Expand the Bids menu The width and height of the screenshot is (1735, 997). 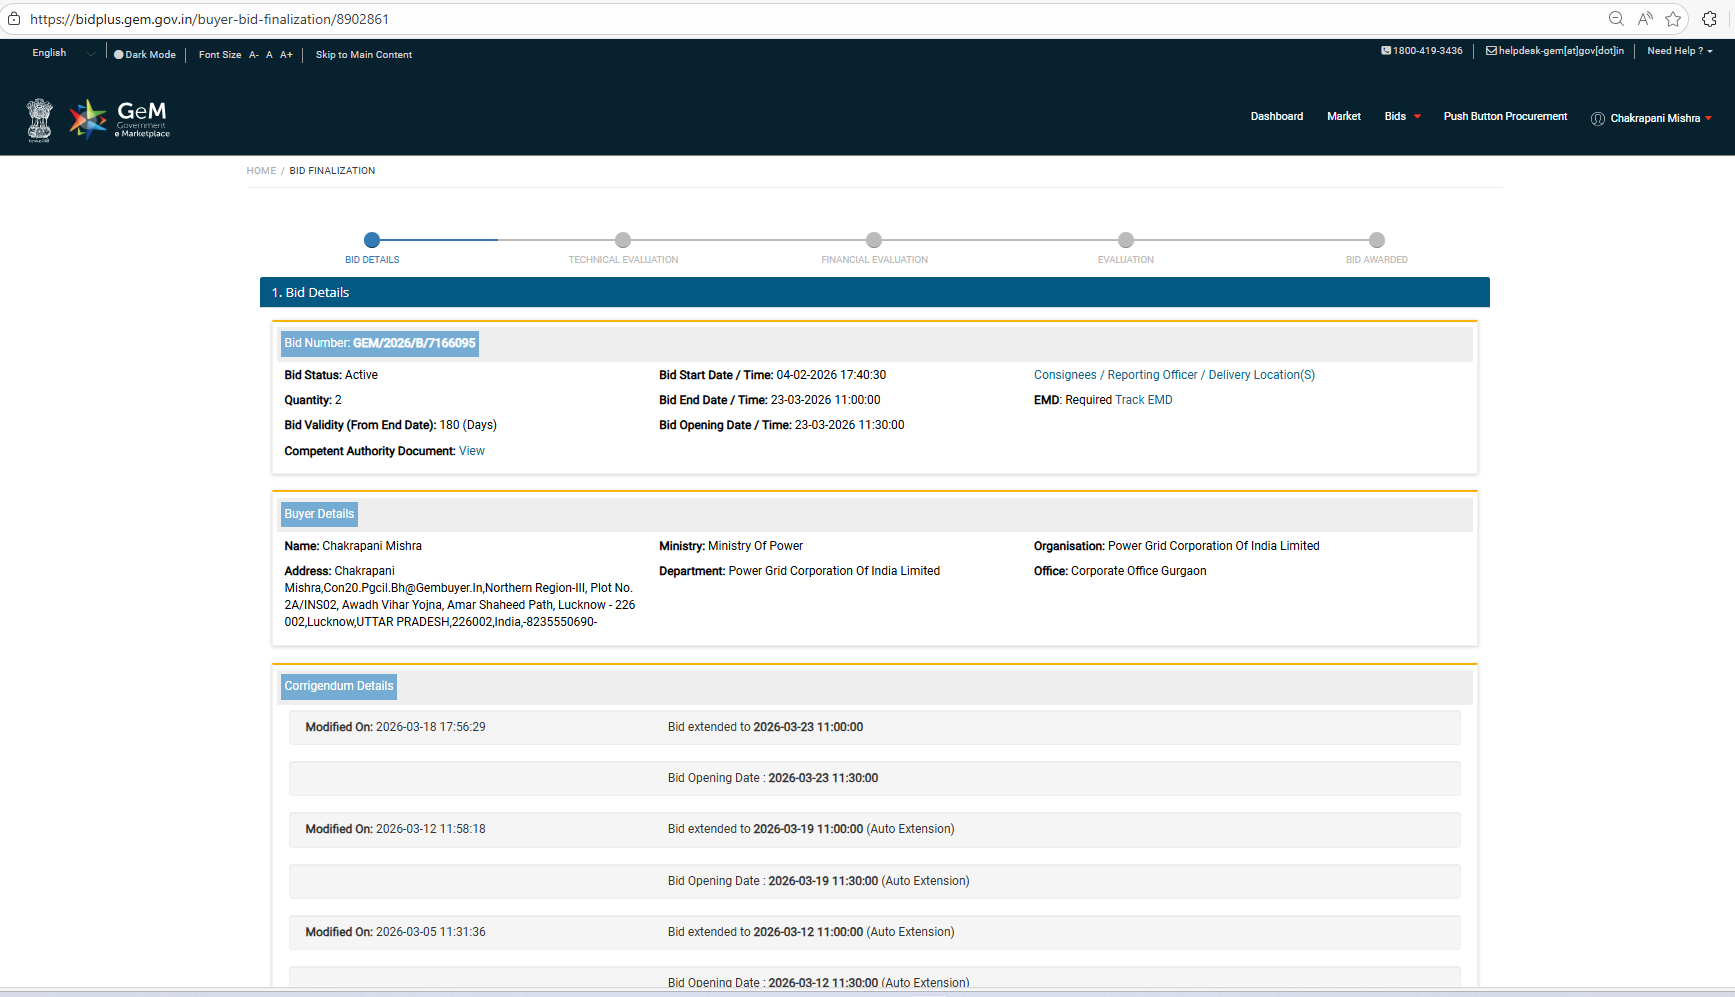pos(1402,117)
